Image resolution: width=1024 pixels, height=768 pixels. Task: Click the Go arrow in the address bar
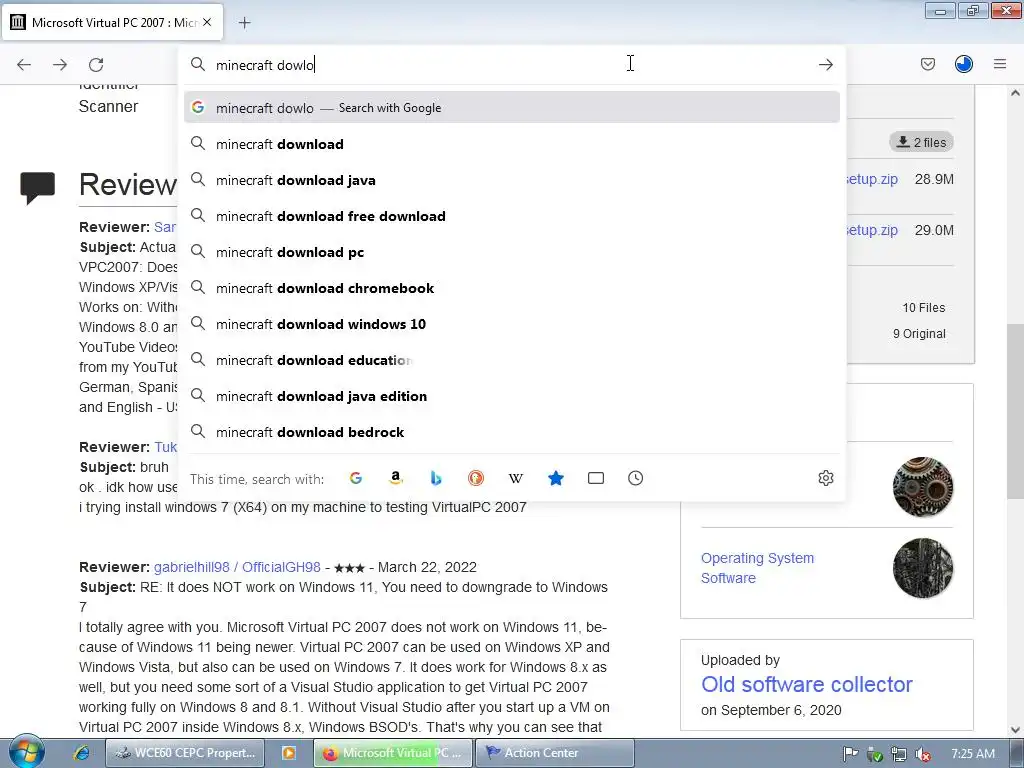pyautogui.click(x=825, y=65)
